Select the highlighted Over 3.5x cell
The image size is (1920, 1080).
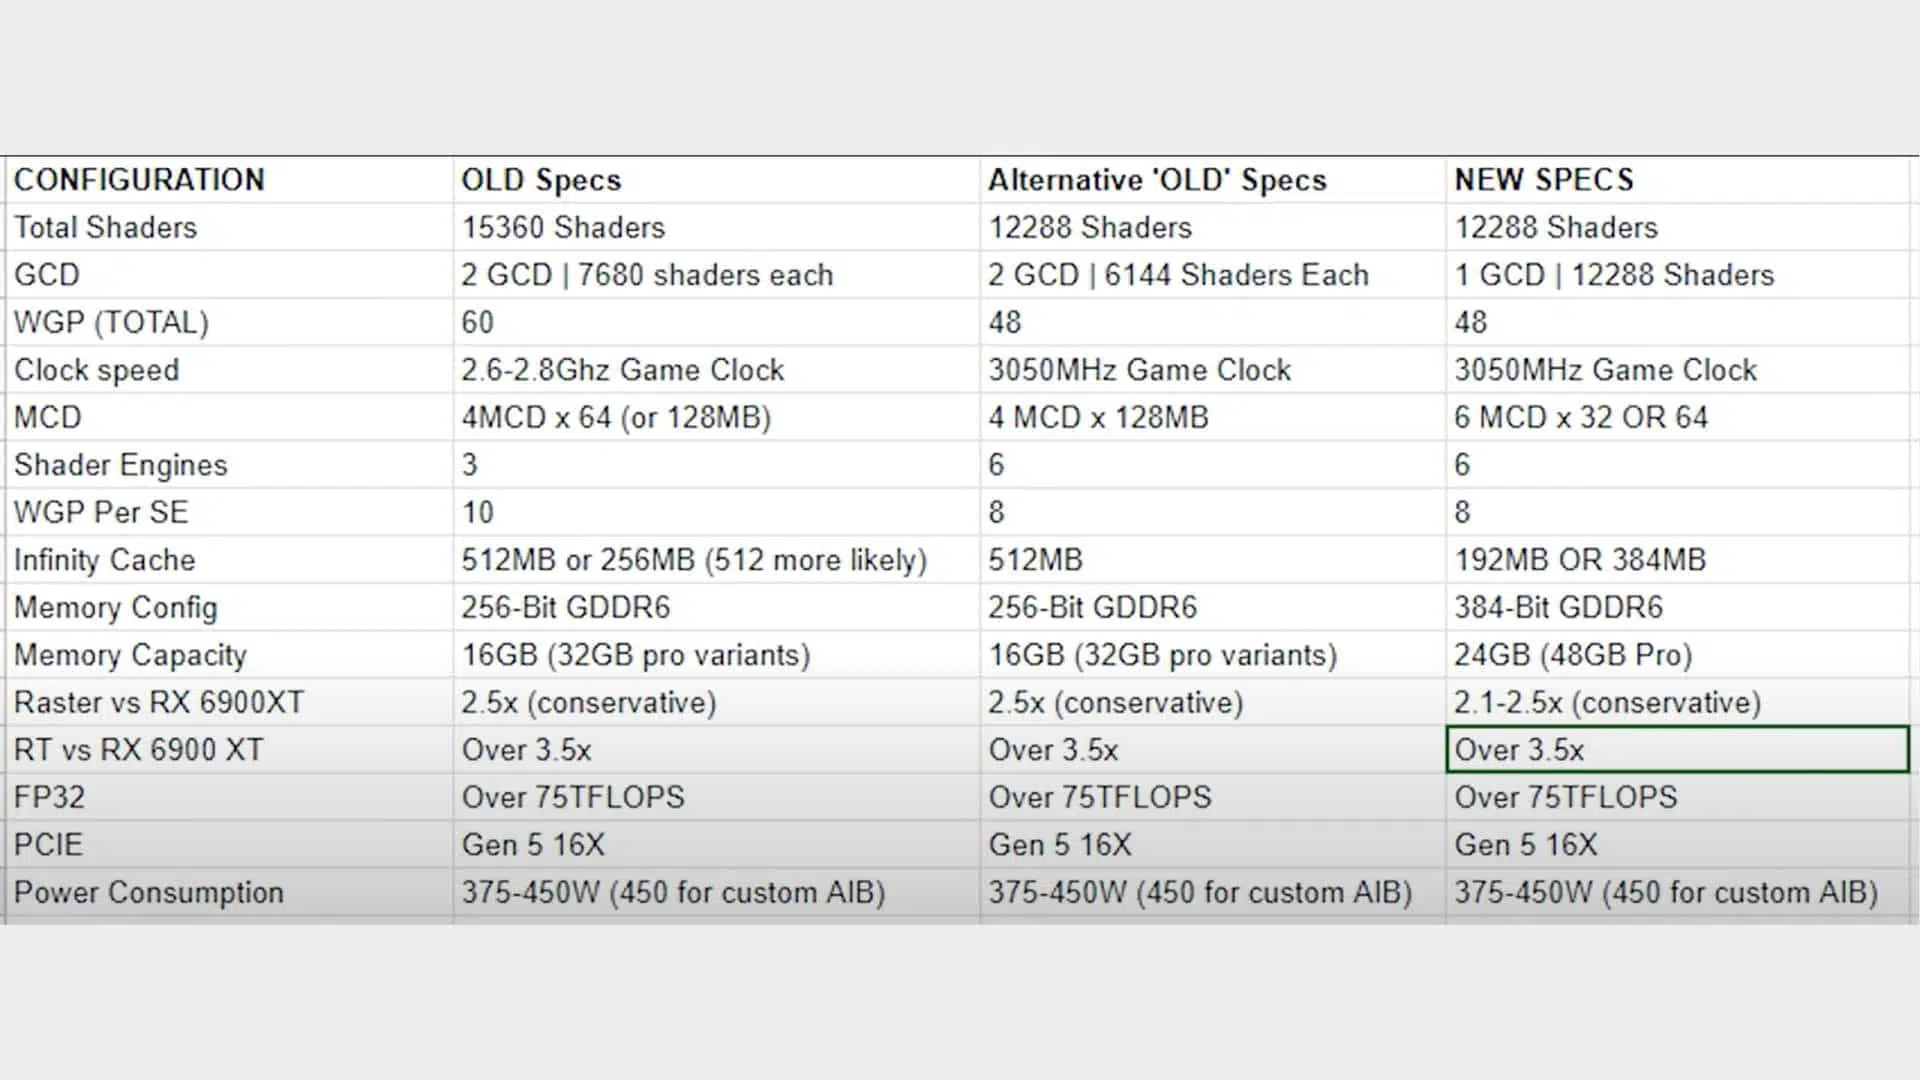click(1677, 750)
